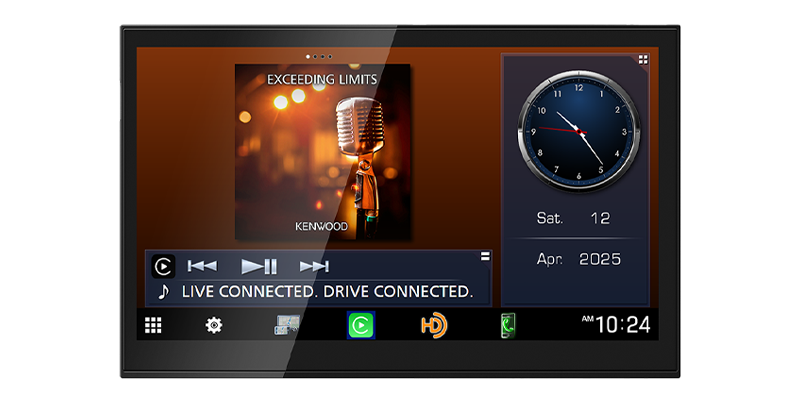The width and height of the screenshot is (800, 400).
Task: Skip to the next track
Action: [314, 266]
